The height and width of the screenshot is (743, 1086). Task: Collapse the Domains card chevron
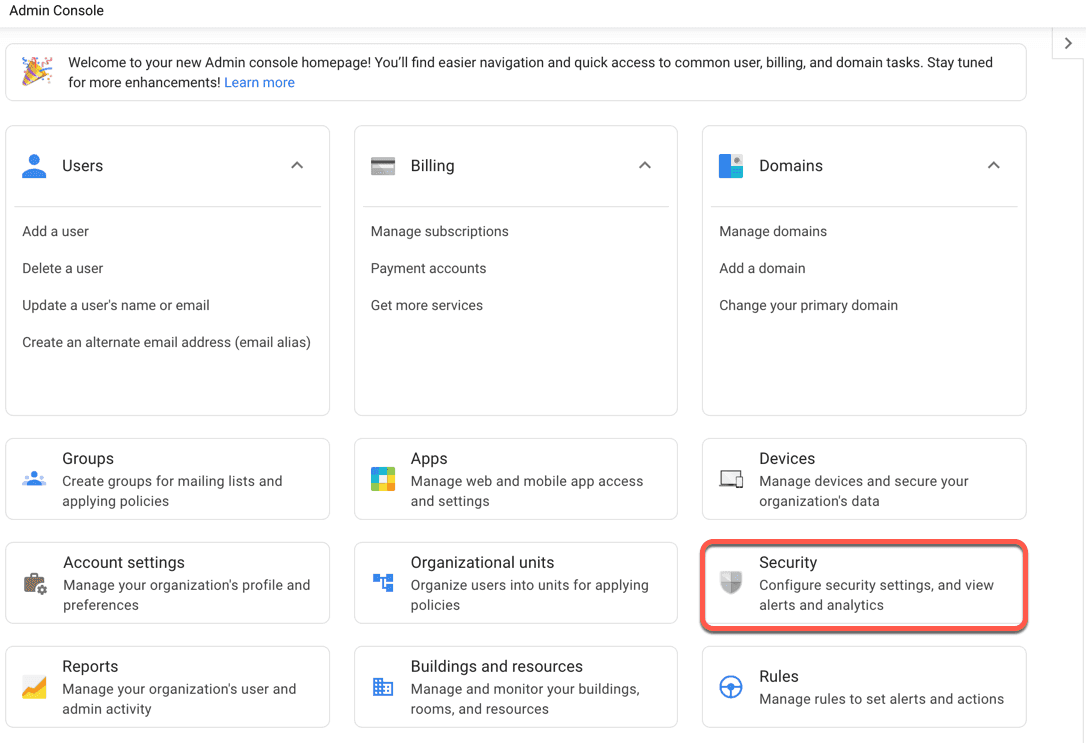[993, 166]
